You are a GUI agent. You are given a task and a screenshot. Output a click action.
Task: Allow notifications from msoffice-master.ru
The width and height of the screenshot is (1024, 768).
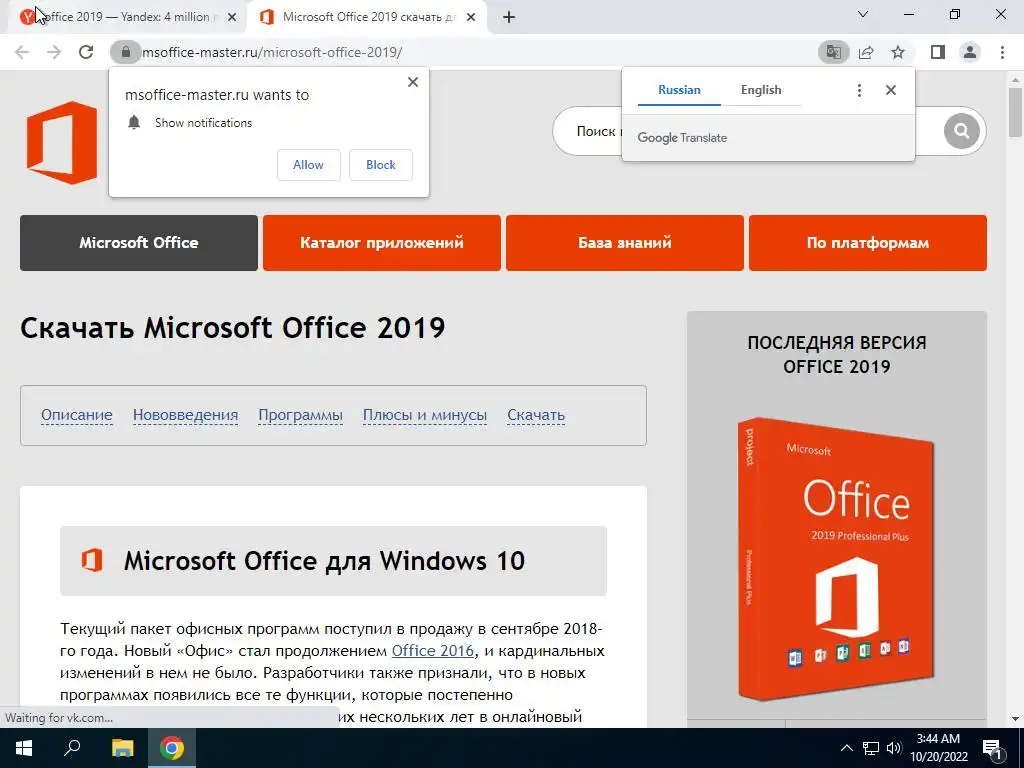(308, 165)
